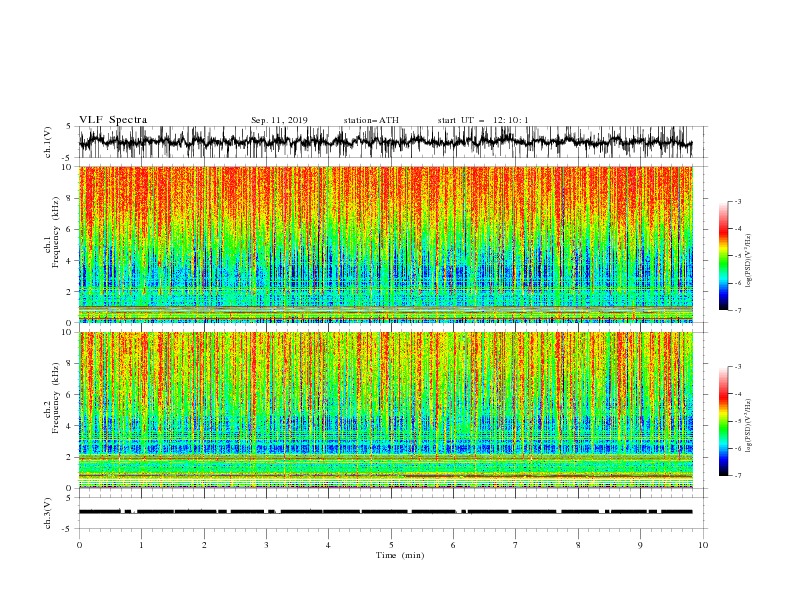Click the "10" tick on time axis

click(x=703, y=545)
